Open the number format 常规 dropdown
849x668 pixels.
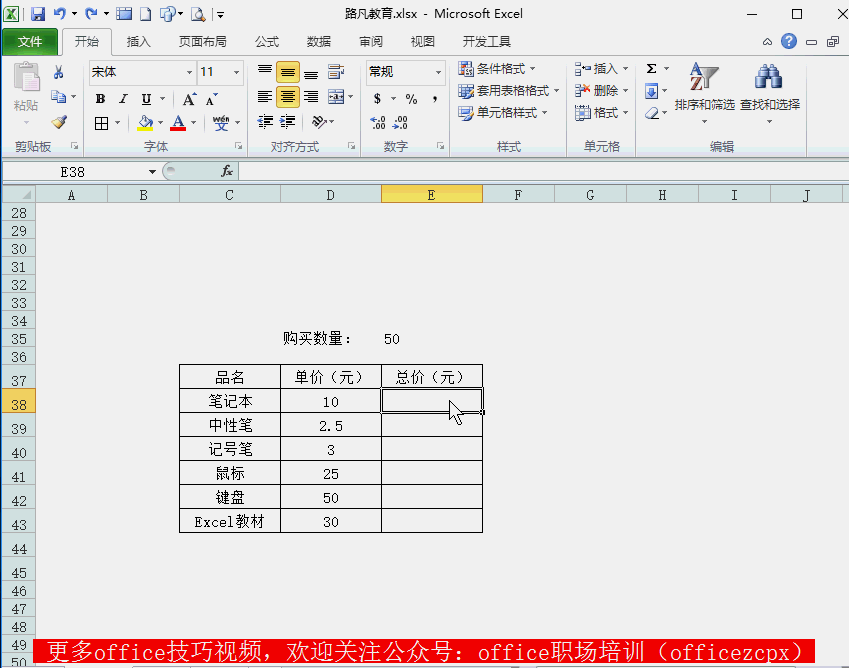pos(438,71)
